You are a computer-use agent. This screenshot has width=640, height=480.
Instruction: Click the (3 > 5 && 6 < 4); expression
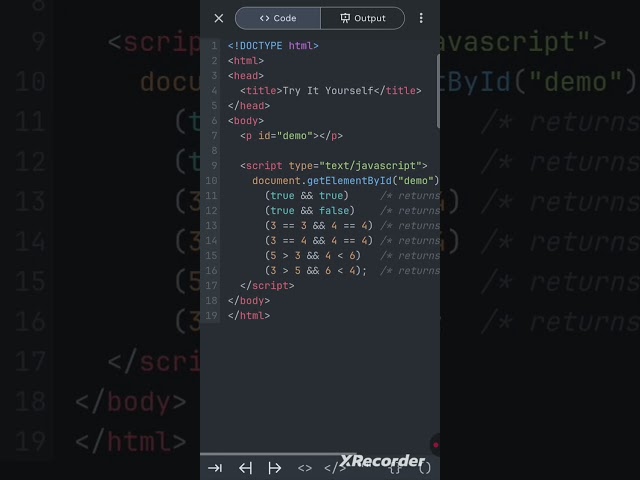coord(316,271)
